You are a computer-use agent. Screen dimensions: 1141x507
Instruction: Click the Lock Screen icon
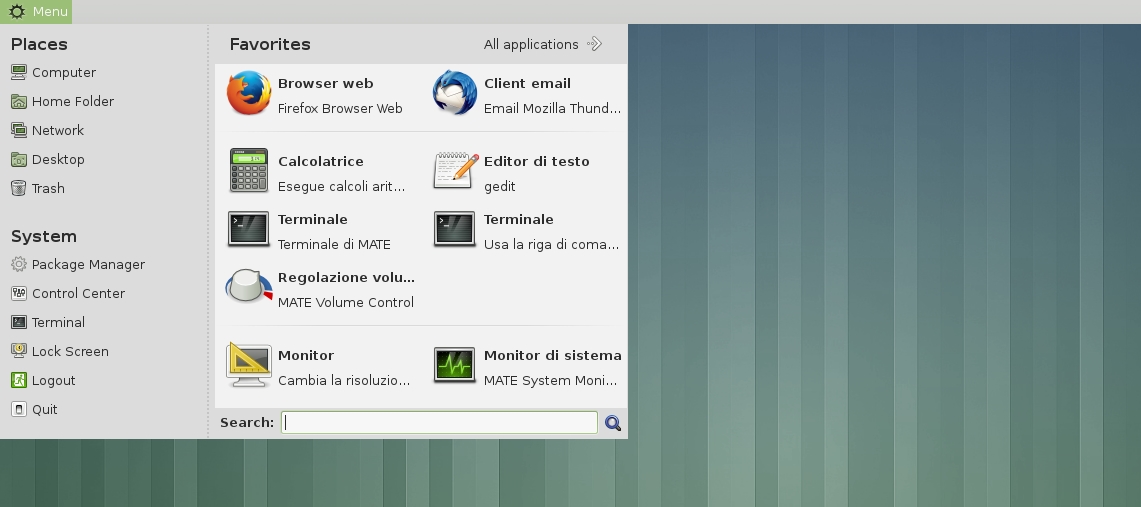pyautogui.click(x=19, y=351)
